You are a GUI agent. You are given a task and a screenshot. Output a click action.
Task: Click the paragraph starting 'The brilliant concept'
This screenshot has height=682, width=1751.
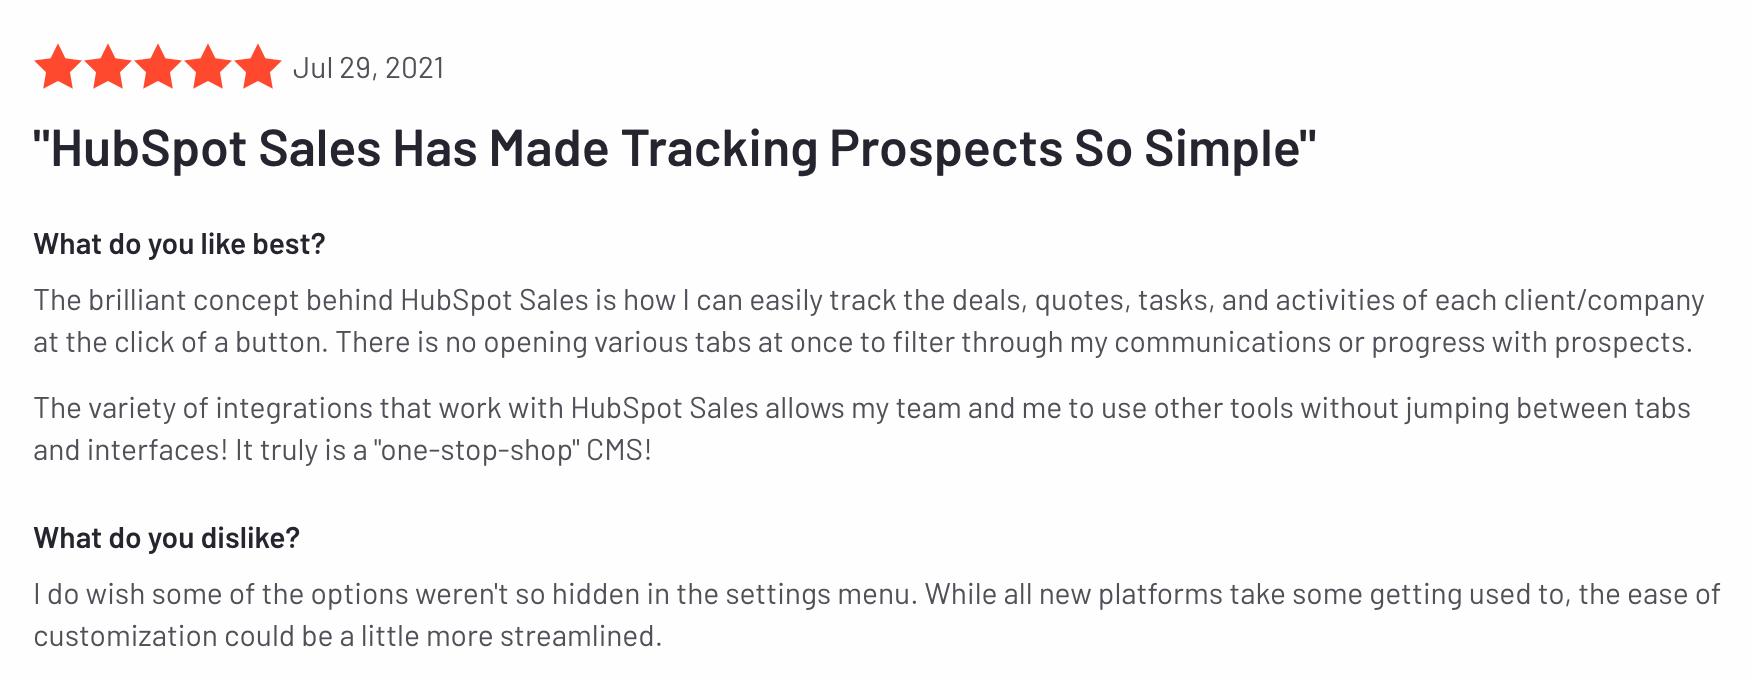[869, 321]
